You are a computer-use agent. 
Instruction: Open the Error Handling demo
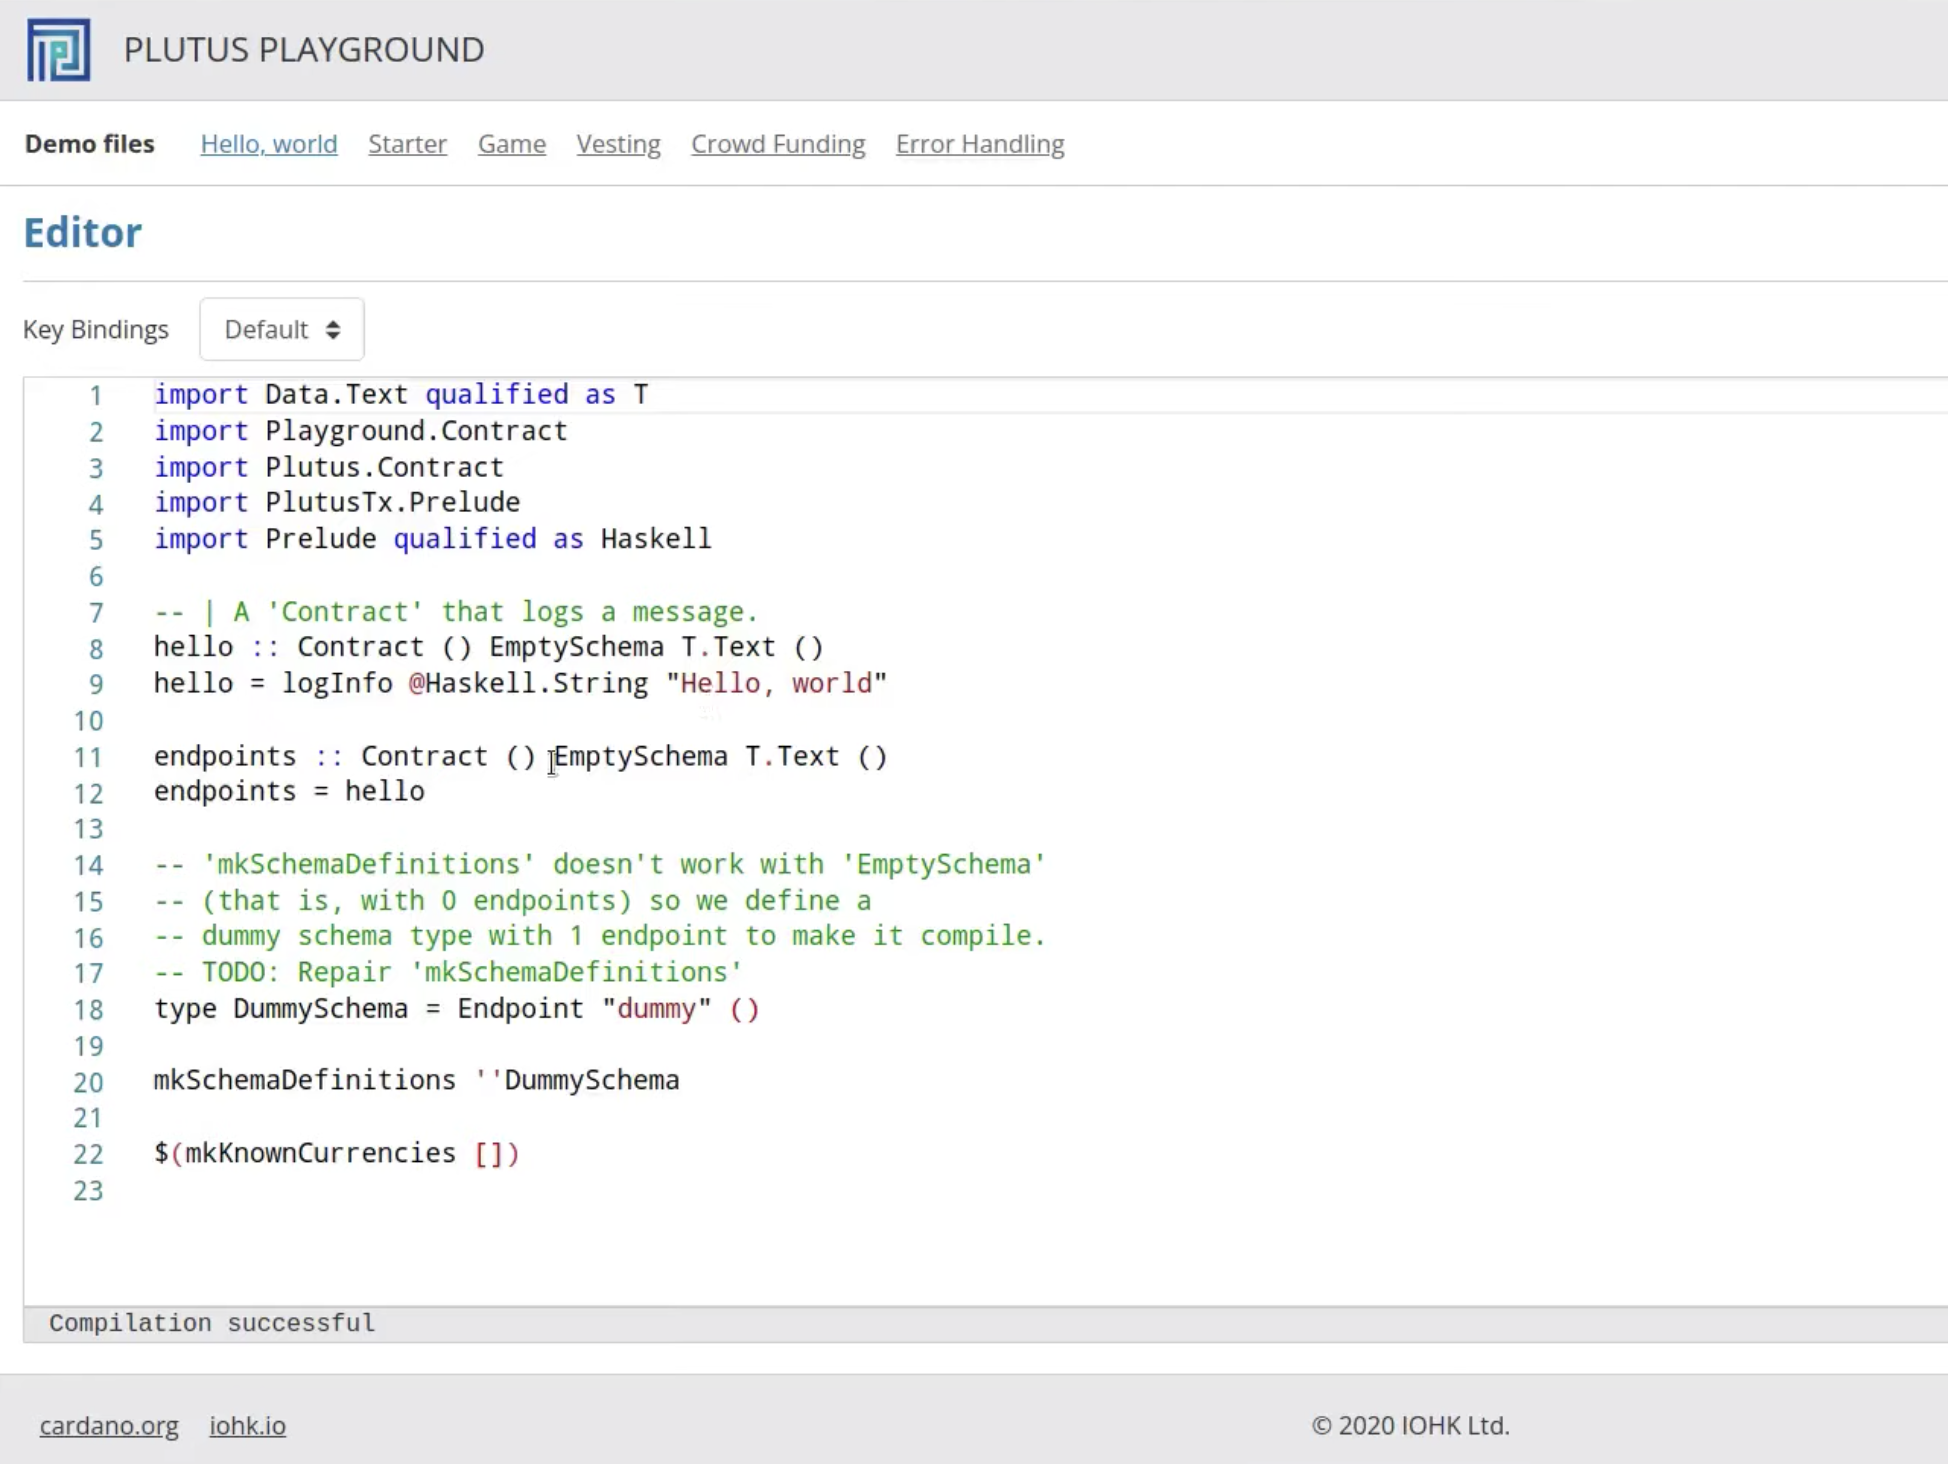(979, 144)
